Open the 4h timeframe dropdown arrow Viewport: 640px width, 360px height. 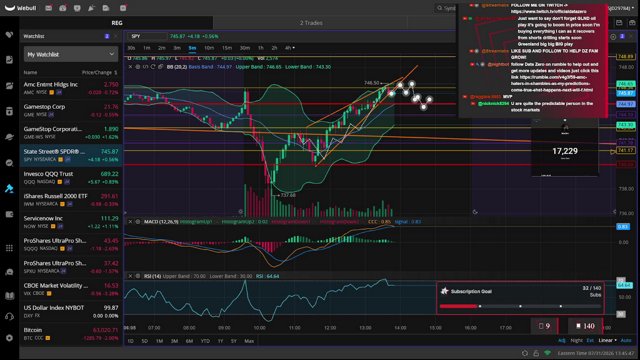click(293, 48)
